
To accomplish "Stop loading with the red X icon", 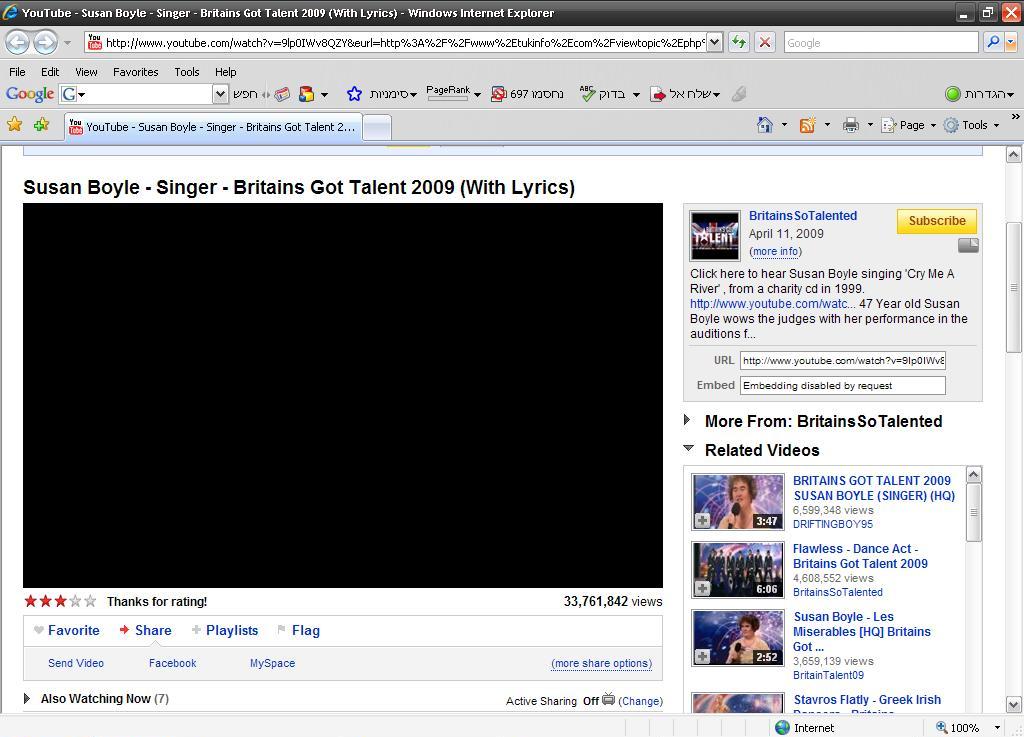I will [765, 42].
